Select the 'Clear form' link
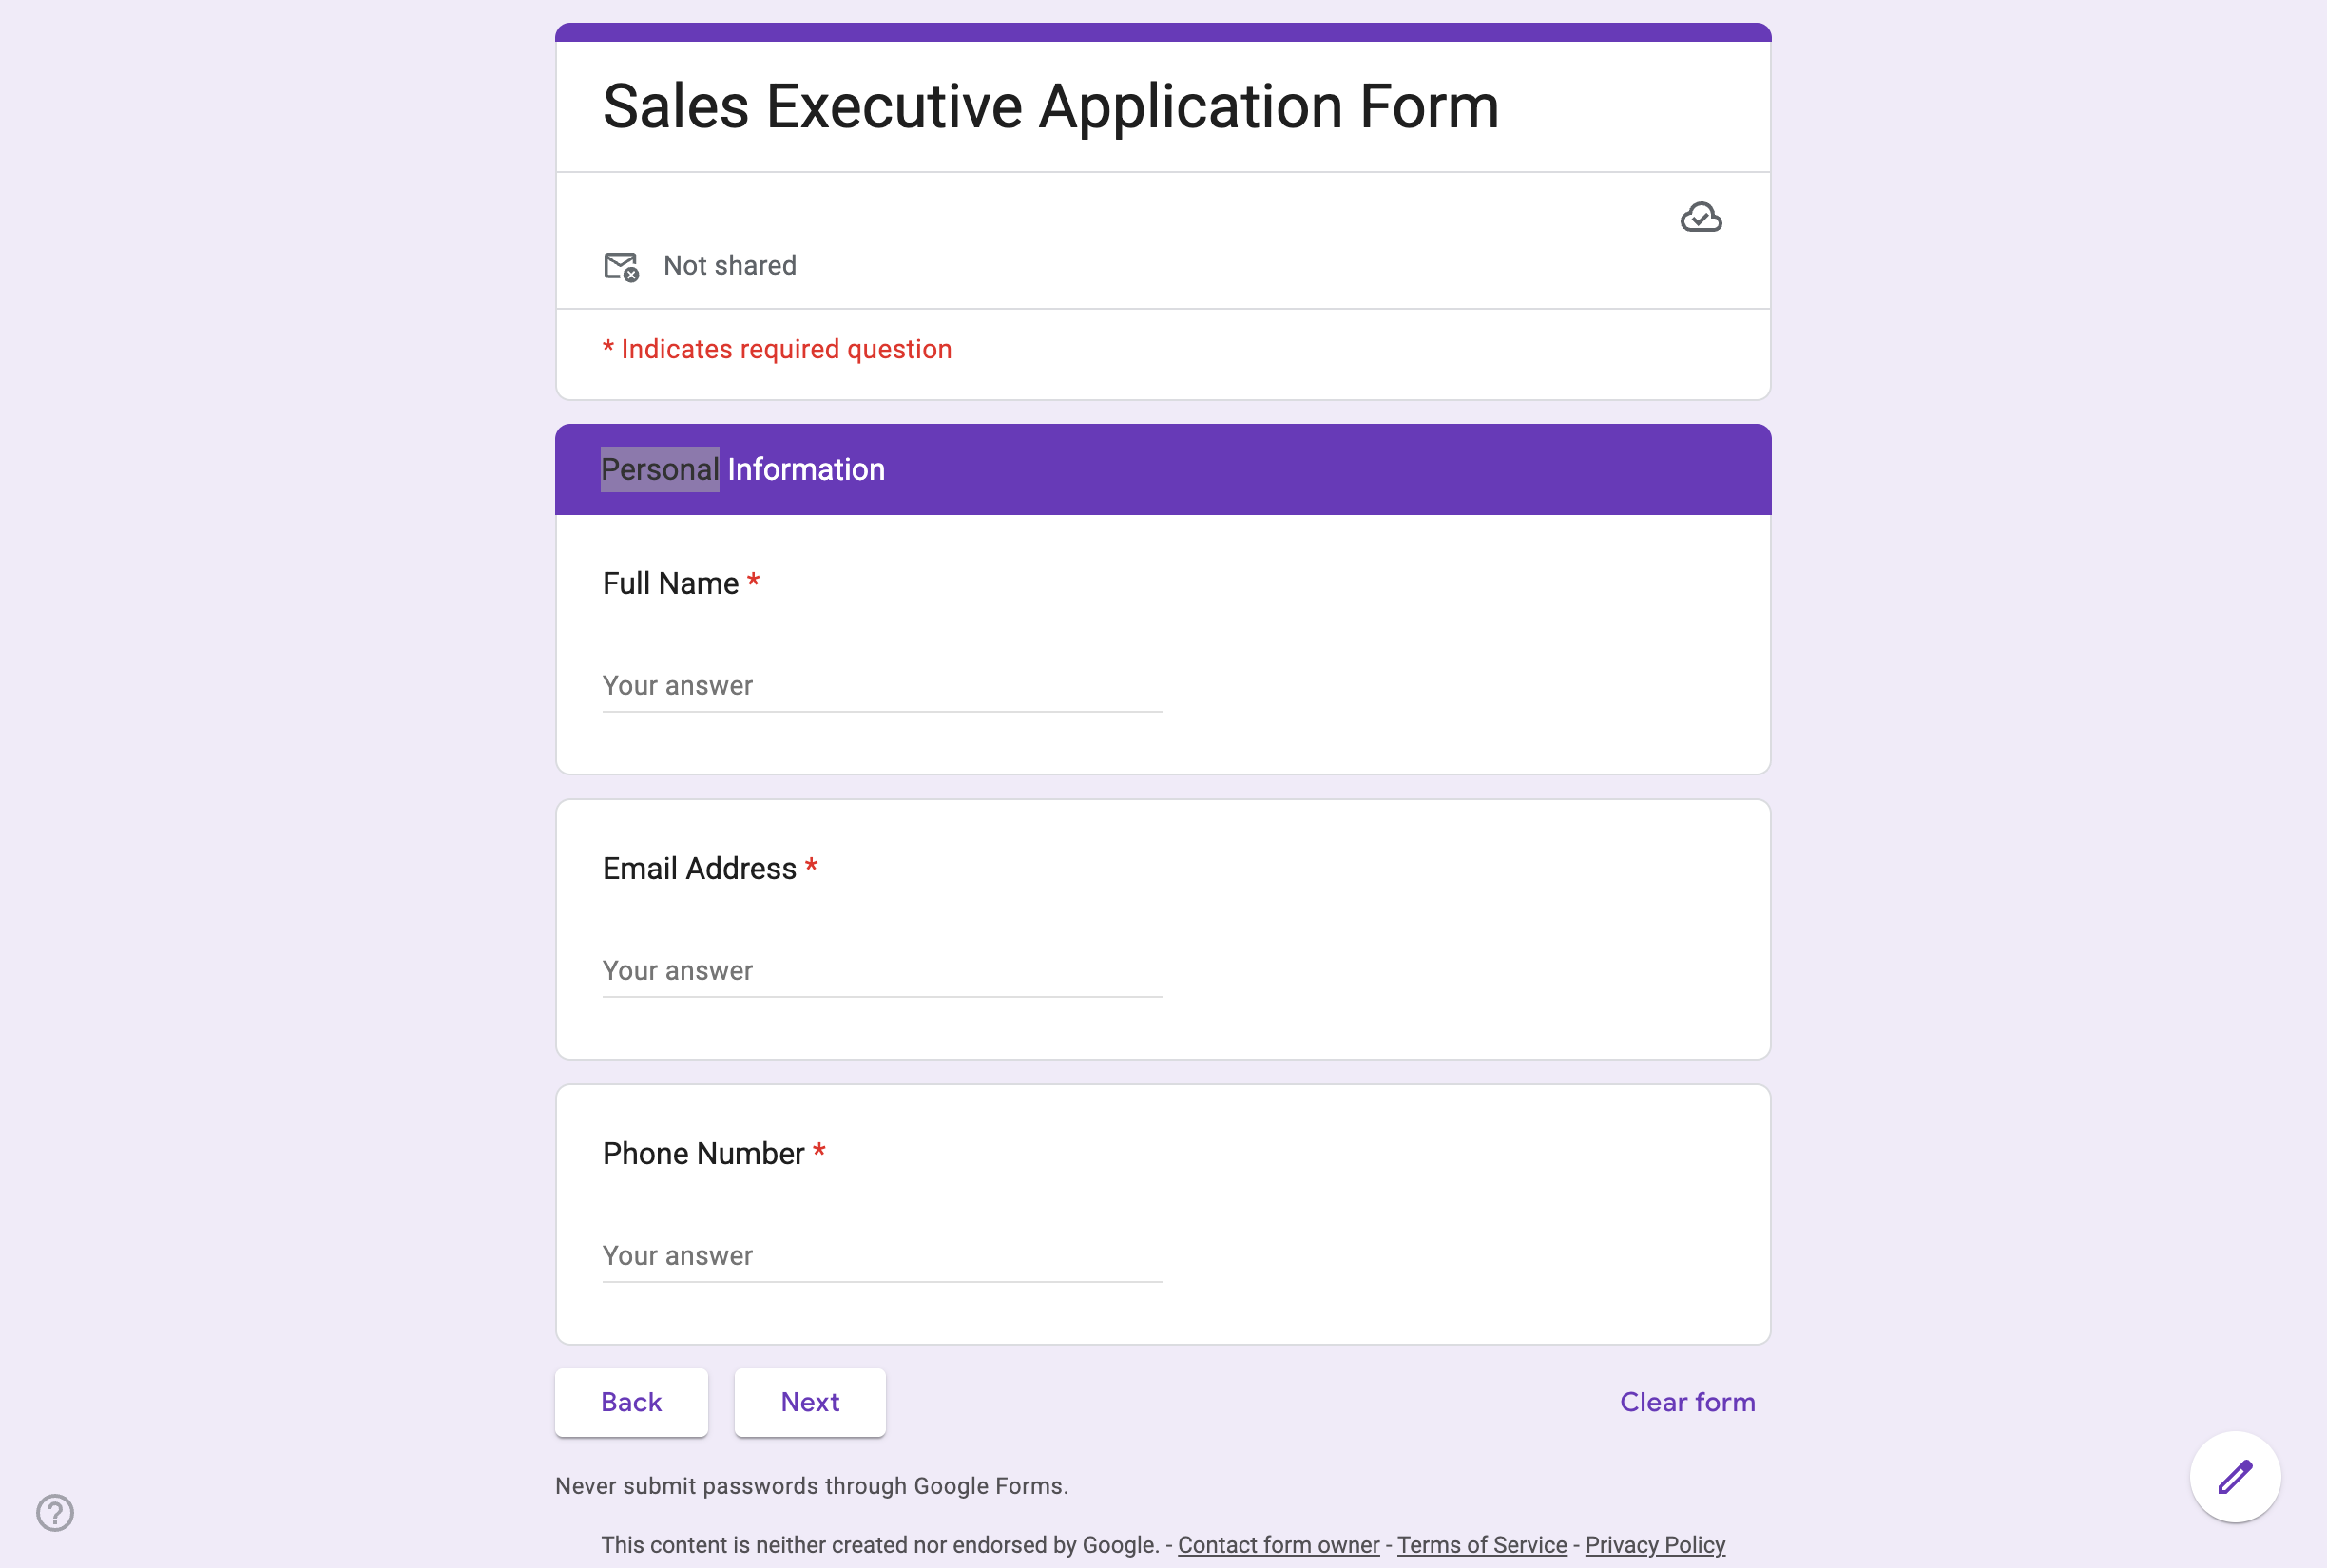 (1686, 1401)
